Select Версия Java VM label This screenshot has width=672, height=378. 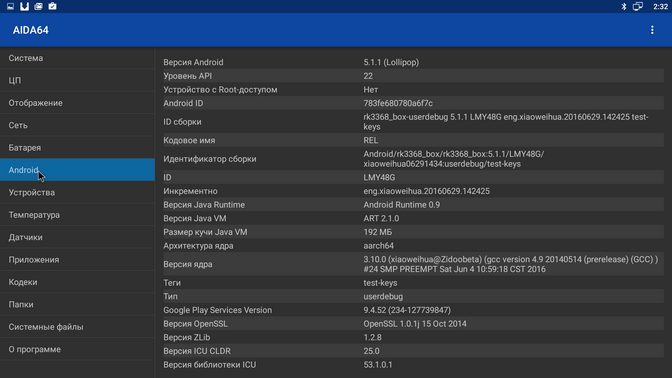point(195,219)
